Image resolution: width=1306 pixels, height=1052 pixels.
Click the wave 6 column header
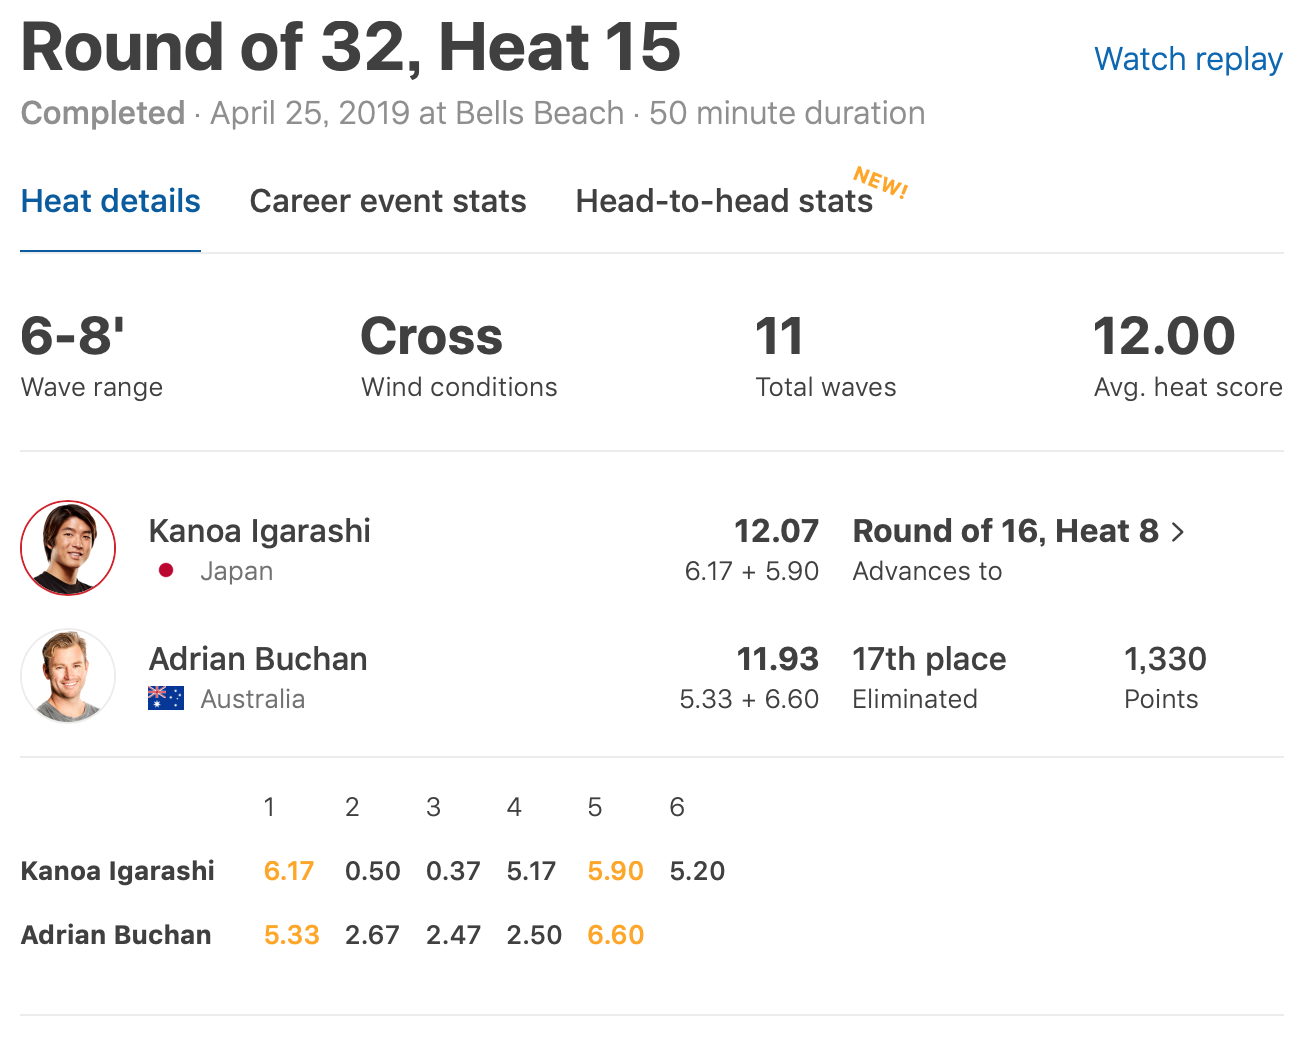click(x=677, y=807)
